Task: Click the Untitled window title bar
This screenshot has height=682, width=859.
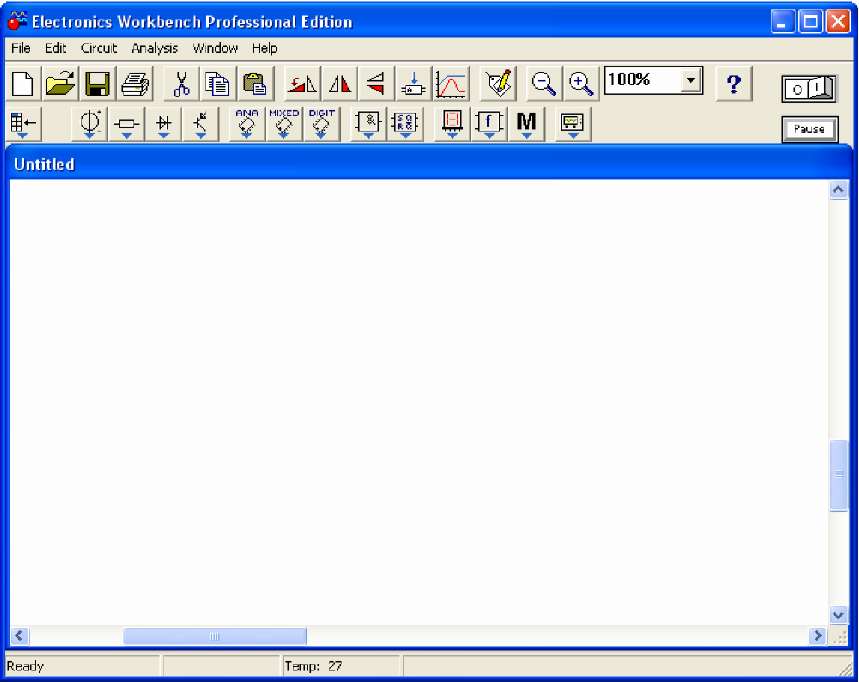Action: click(x=428, y=164)
